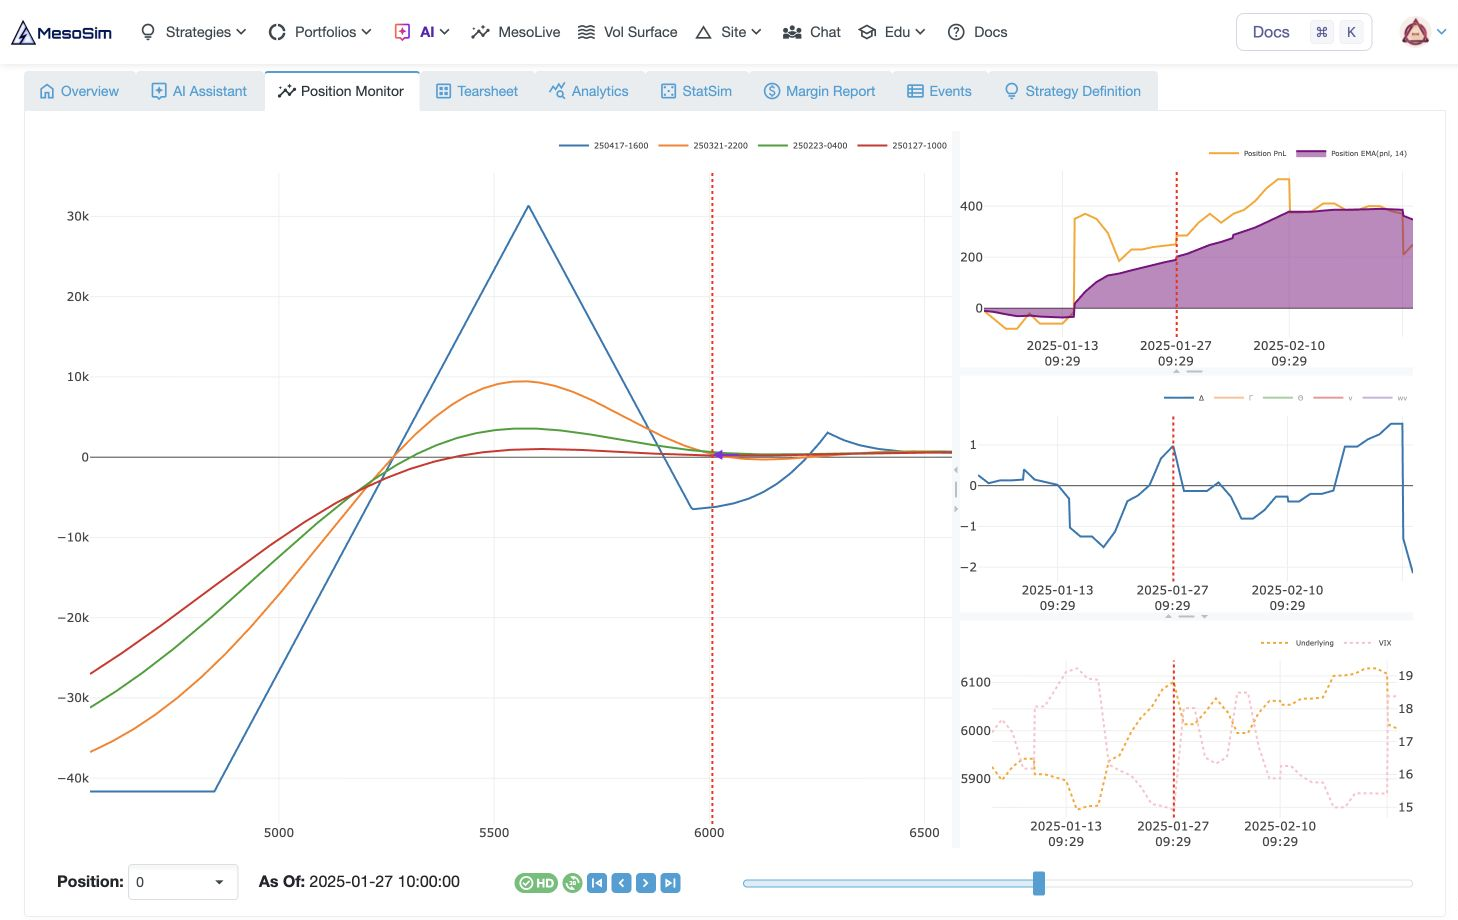Image resolution: width=1458 pixels, height=920 pixels.
Task: Open the Portfolios menu
Action: click(x=320, y=32)
